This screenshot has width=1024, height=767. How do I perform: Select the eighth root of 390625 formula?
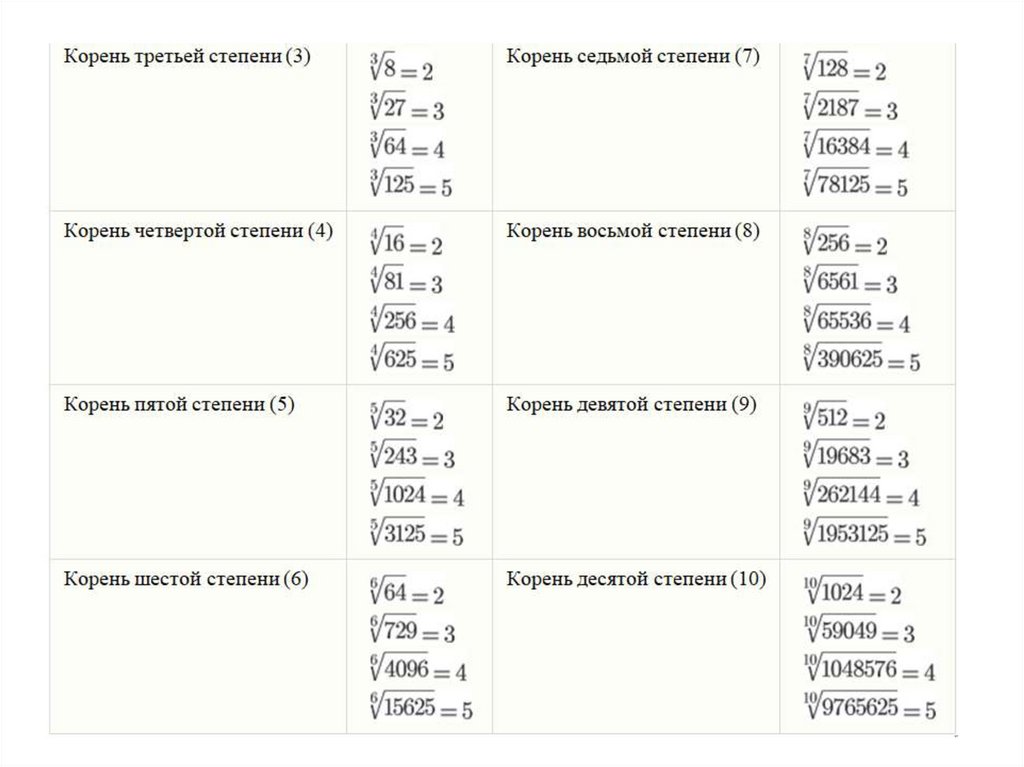pyautogui.click(x=861, y=360)
